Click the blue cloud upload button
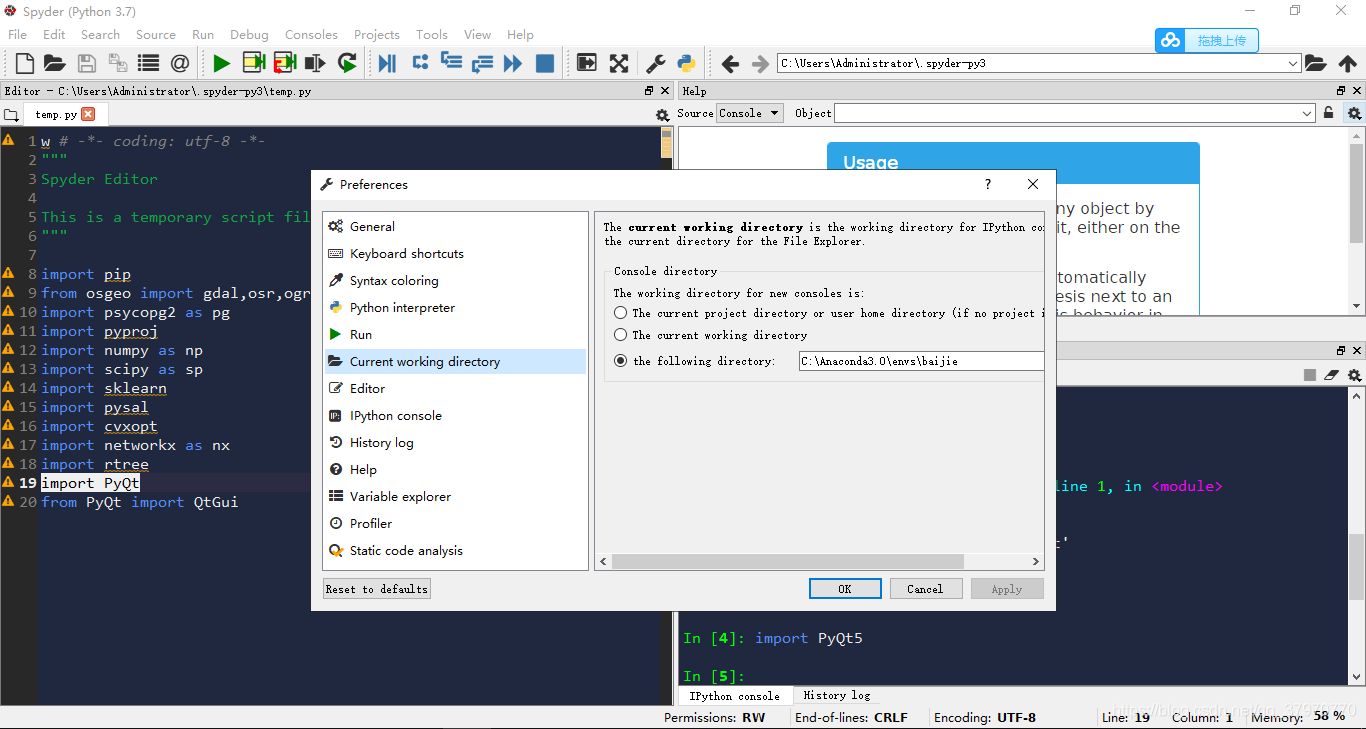Viewport: 1366px width, 729px height. pyautogui.click(x=1207, y=41)
